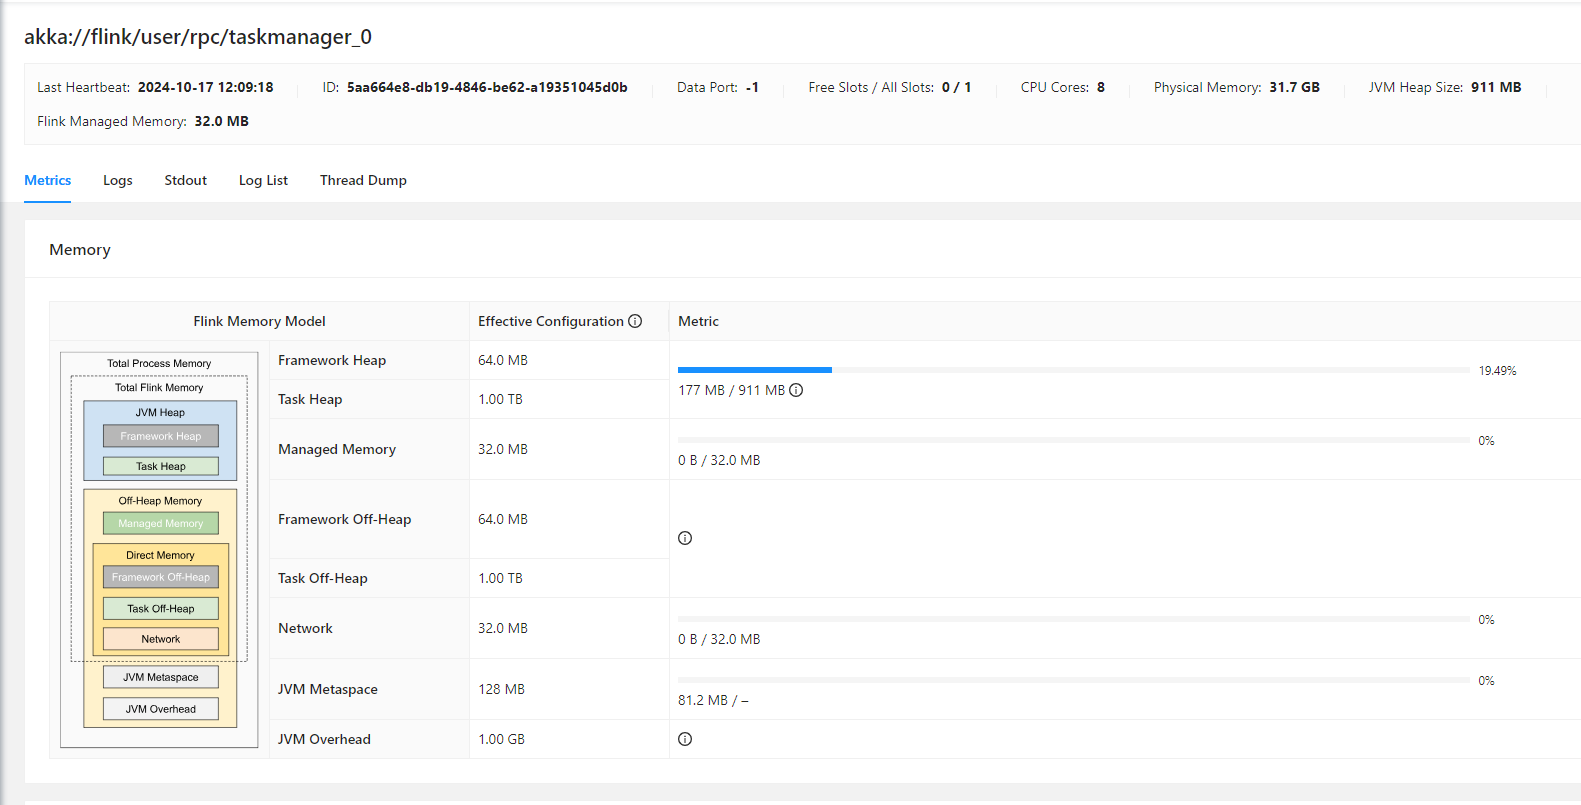Select the JVM Overhead box in diagram

(x=161, y=709)
